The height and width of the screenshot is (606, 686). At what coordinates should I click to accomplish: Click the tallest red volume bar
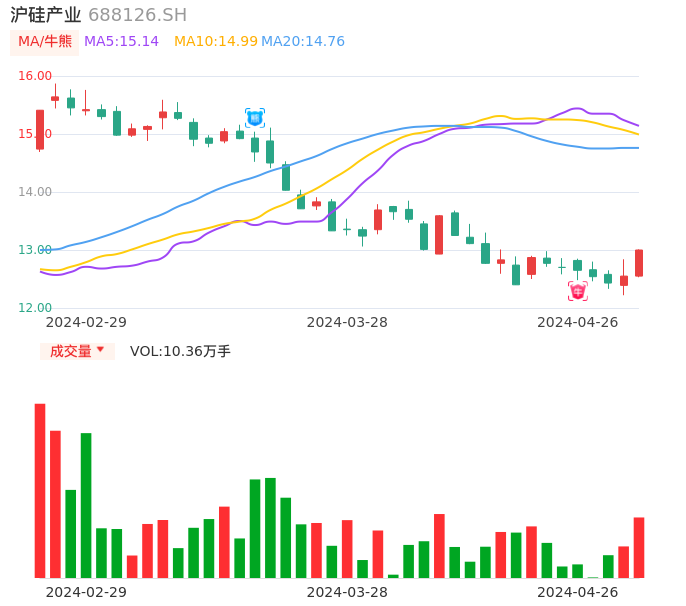point(40,490)
